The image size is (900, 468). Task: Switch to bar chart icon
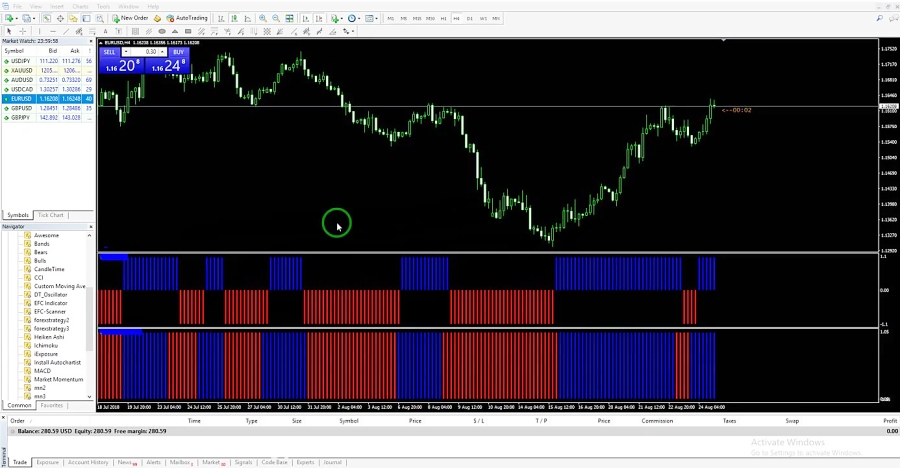click(222, 18)
